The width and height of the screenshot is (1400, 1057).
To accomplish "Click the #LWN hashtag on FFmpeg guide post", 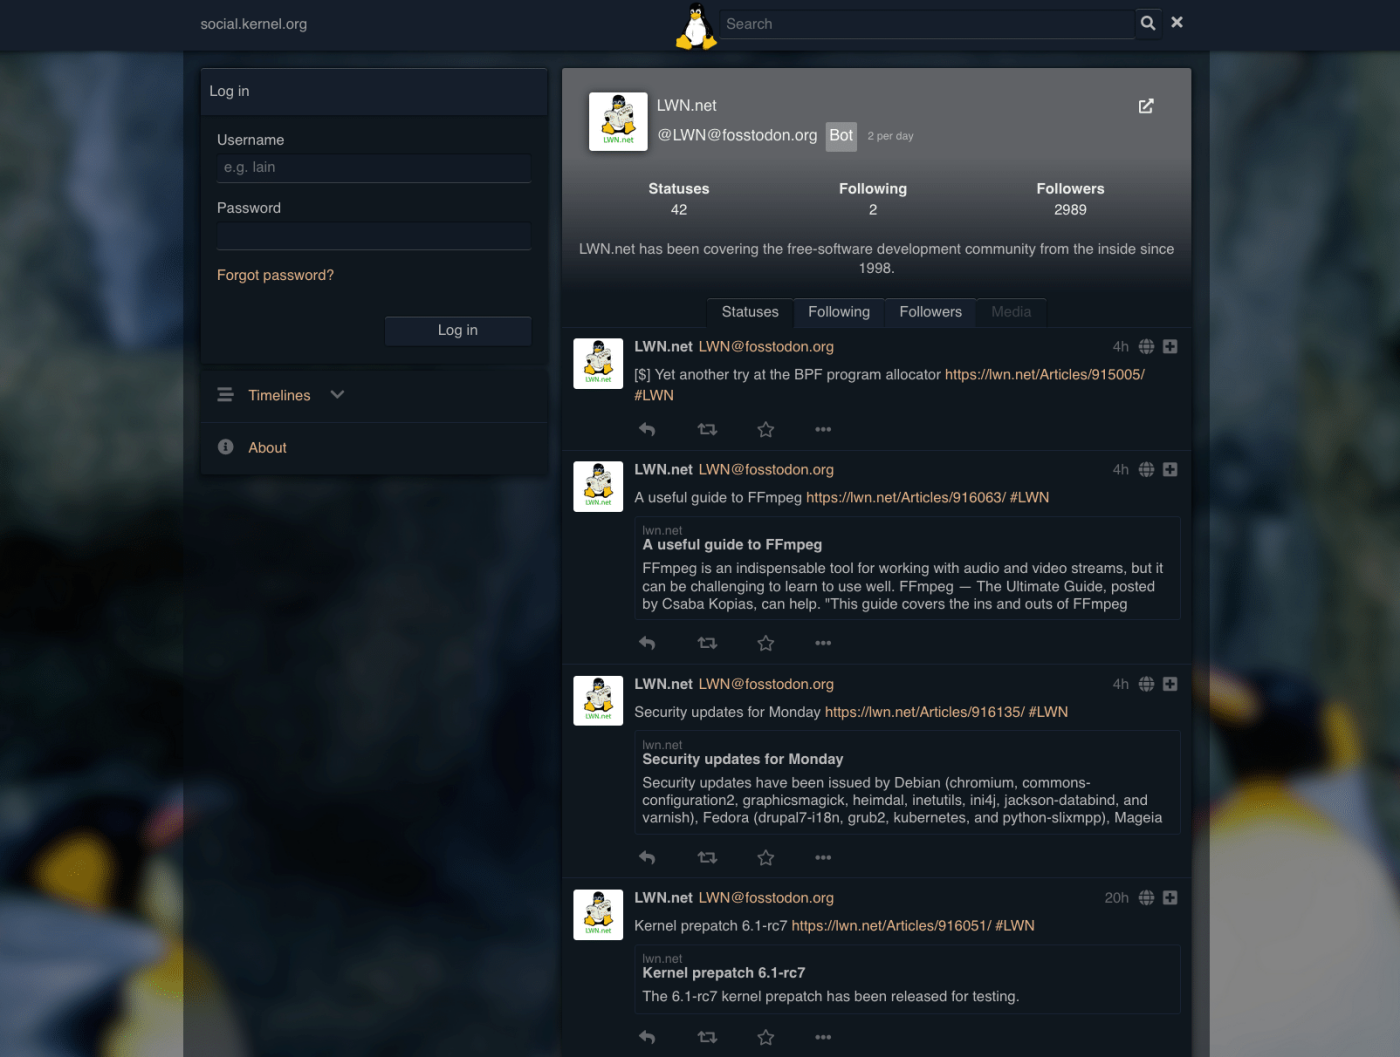I will (x=1030, y=497).
